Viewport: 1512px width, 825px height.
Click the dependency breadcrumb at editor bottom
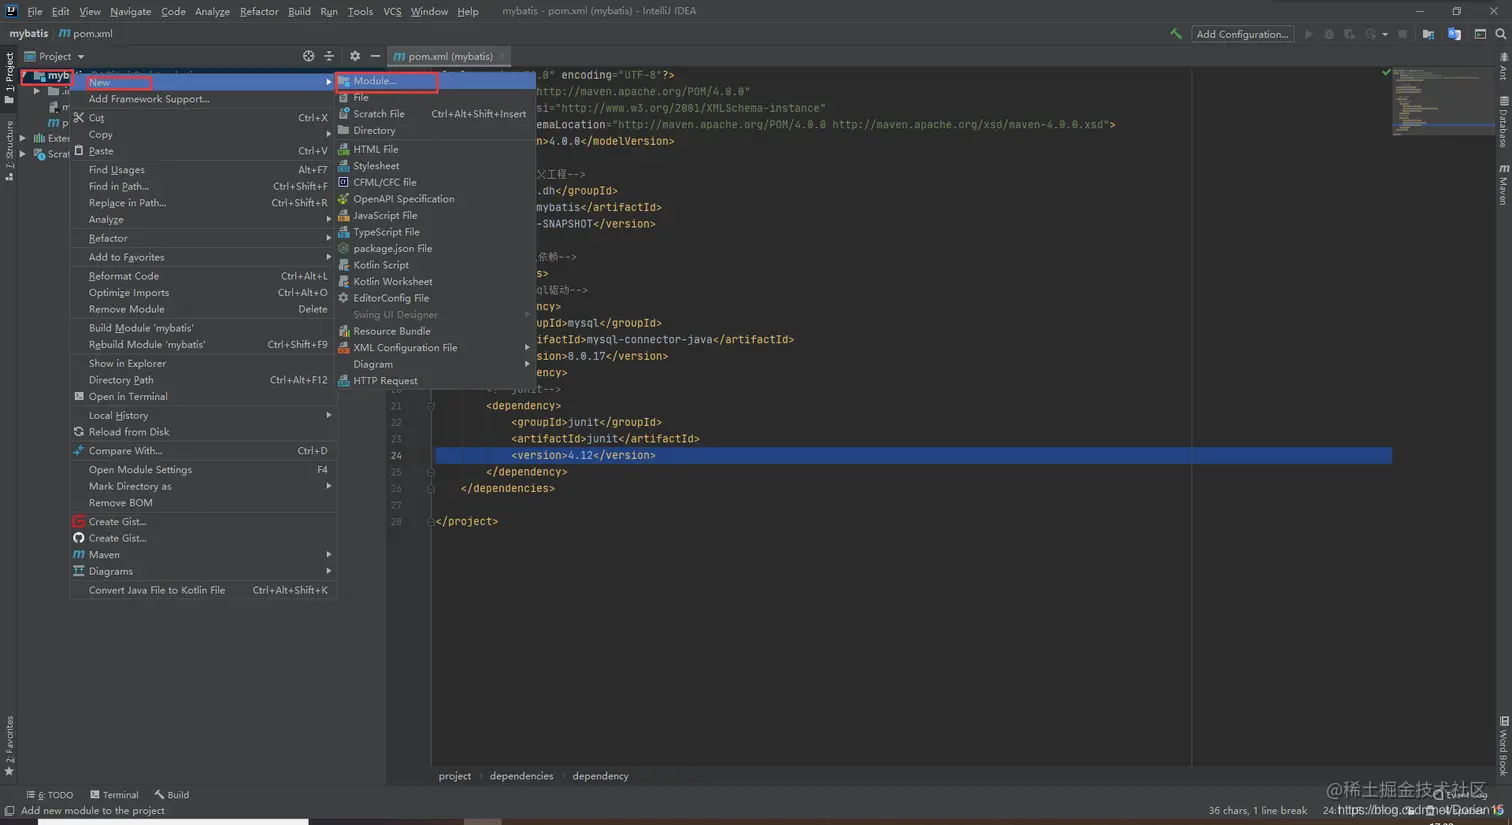coord(600,776)
